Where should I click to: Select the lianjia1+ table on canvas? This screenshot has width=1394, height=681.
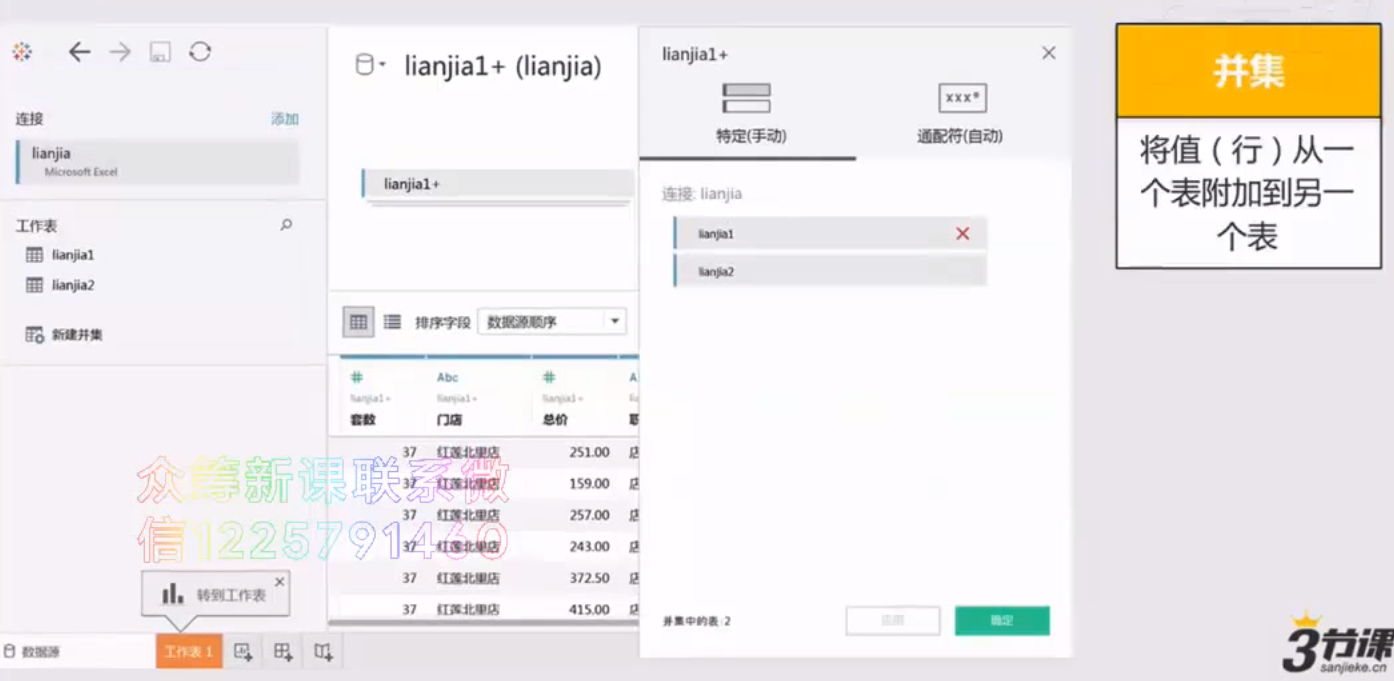pos(497,184)
